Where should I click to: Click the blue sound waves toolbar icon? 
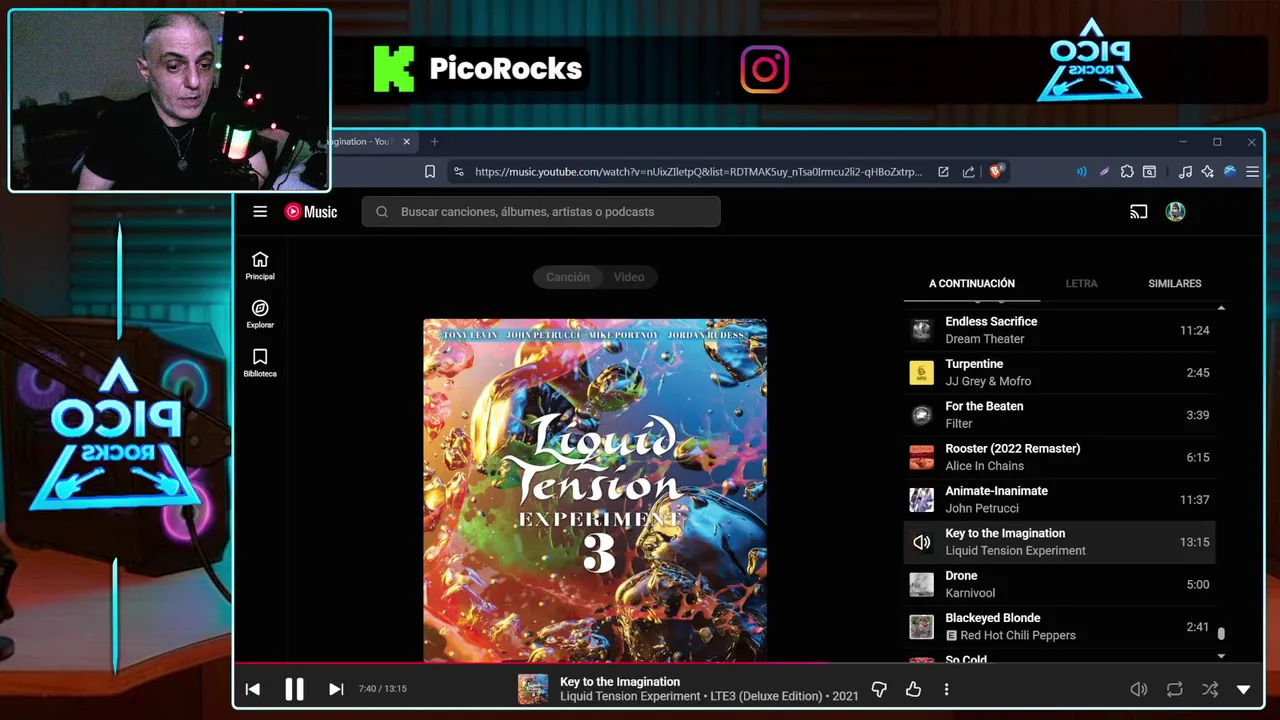click(x=1081, y=172)
